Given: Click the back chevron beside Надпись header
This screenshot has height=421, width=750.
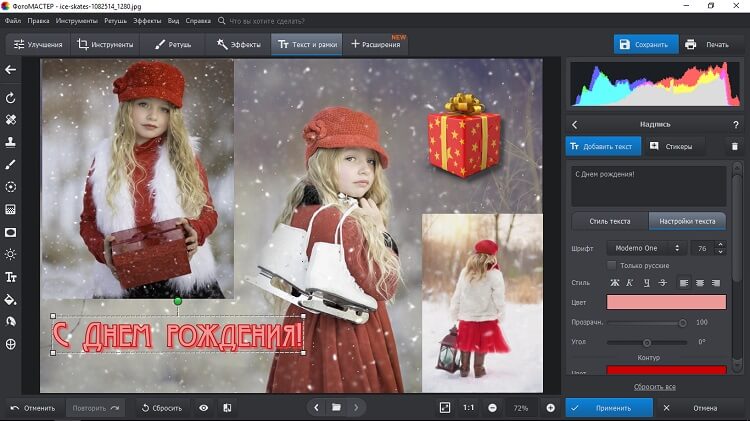Looking at the screenshot, I should [575, 124].
